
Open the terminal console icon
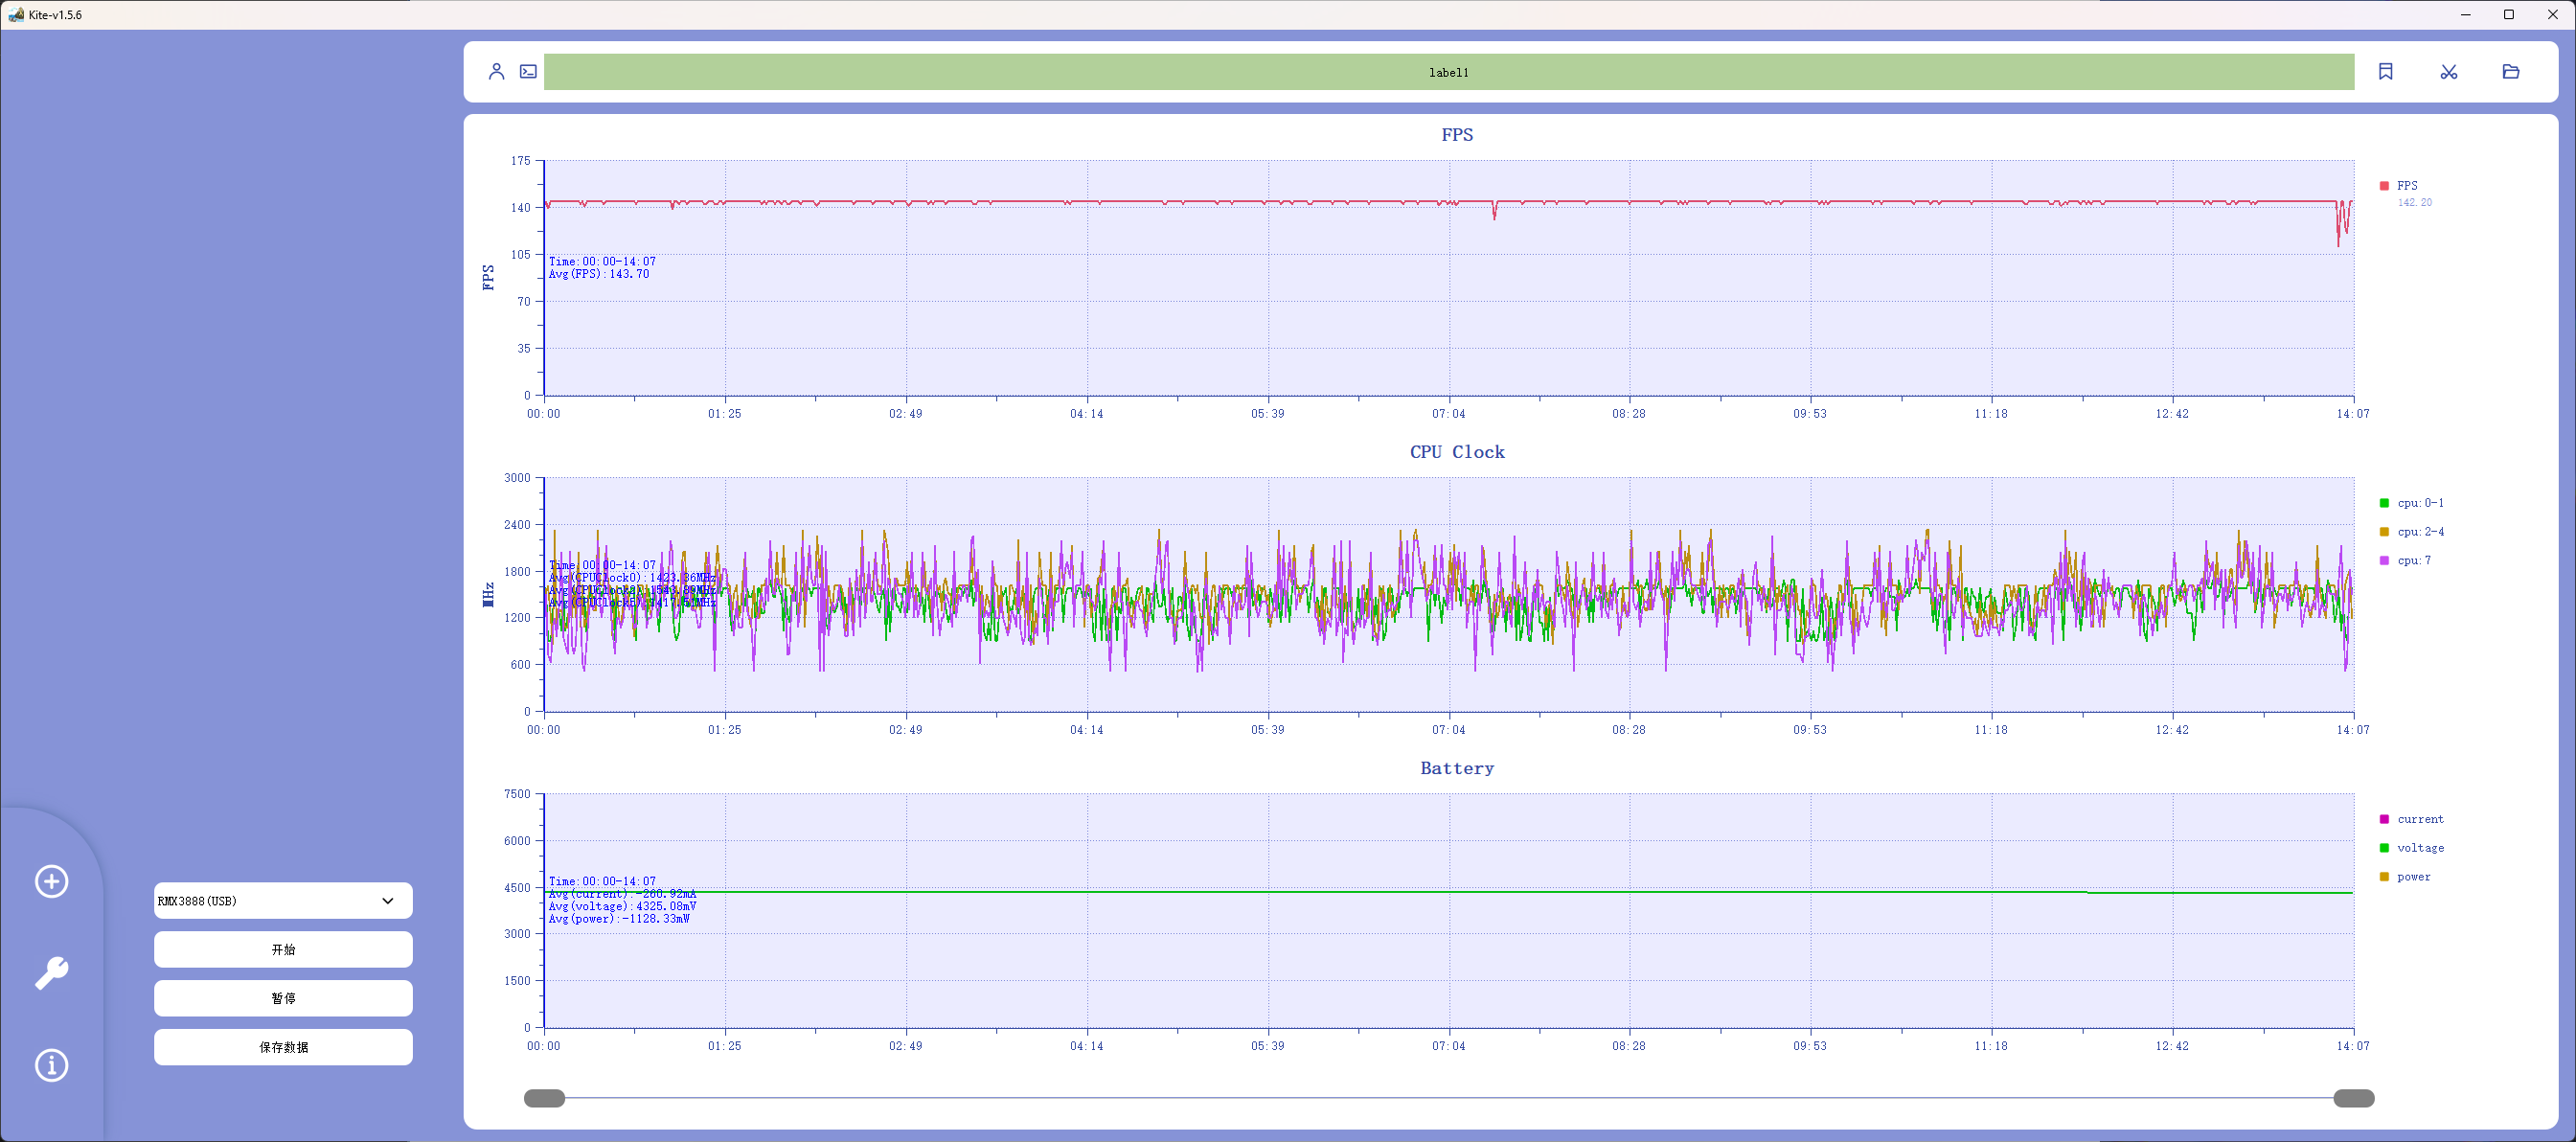tap(528, 71)
